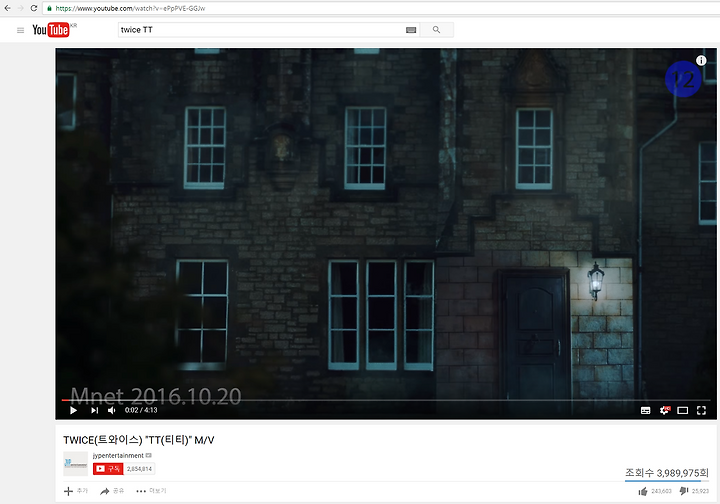This screenshot has width=720, height=504.
Task: Click the magnifier search button
Action: [436, 30]
